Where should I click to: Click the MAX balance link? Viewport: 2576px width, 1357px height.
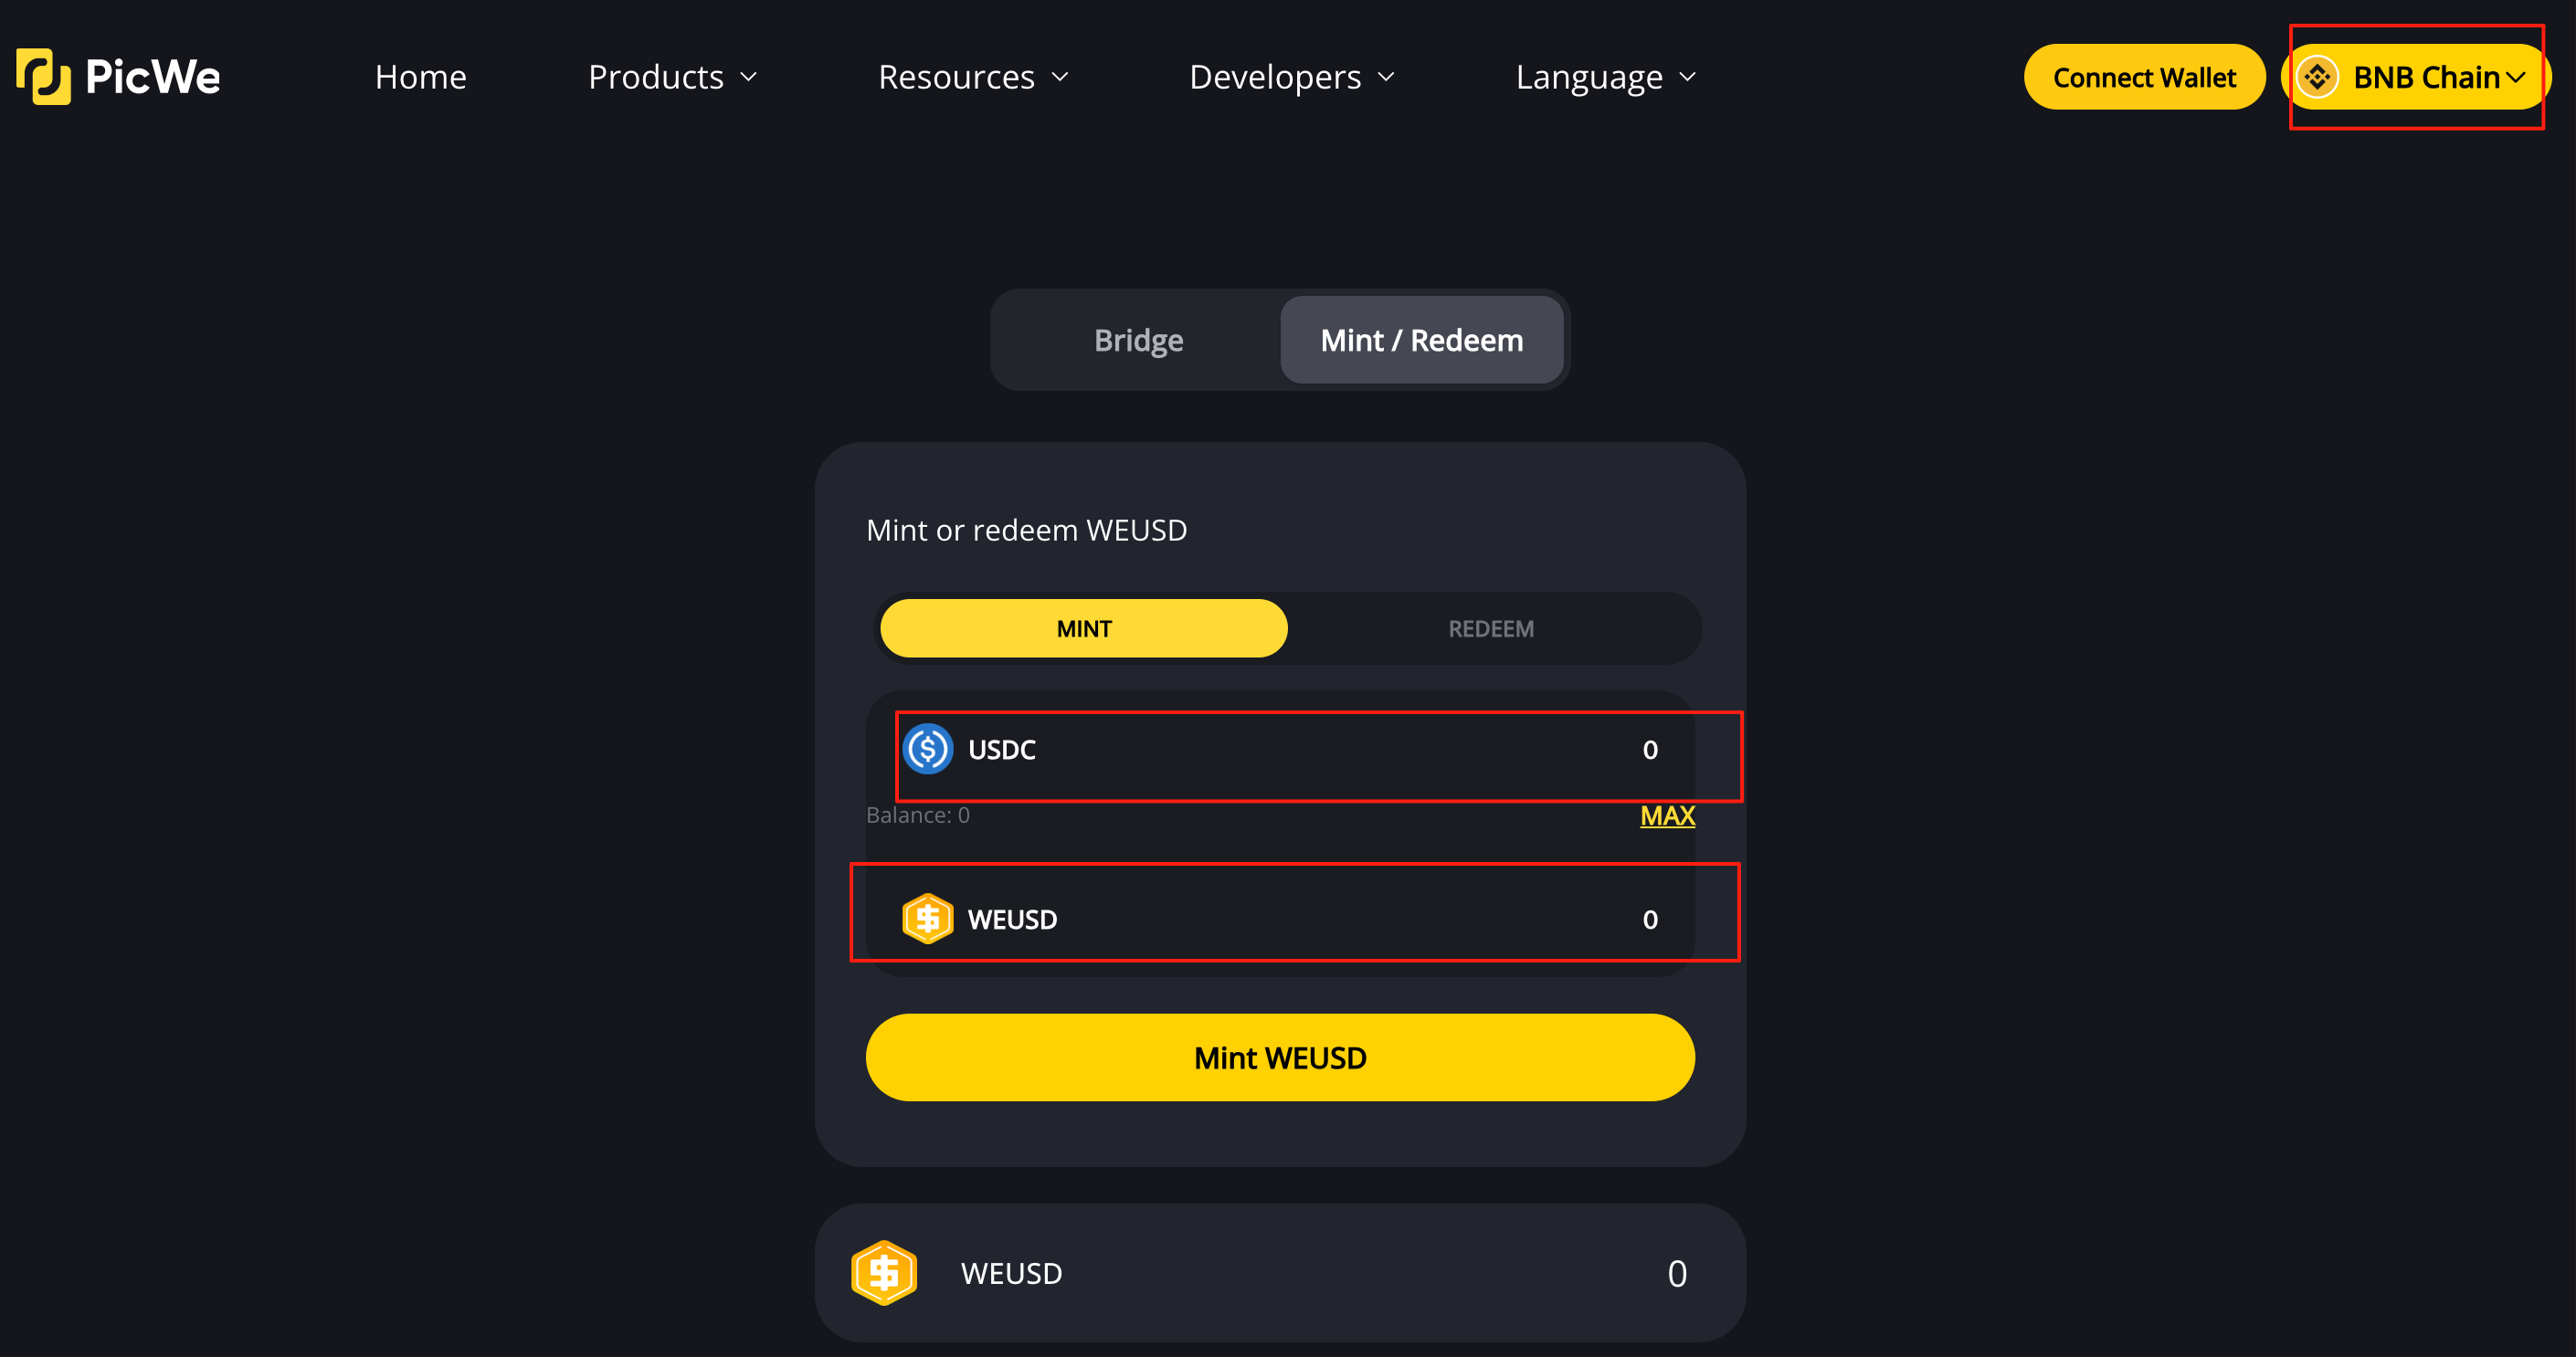point(1667,816)
